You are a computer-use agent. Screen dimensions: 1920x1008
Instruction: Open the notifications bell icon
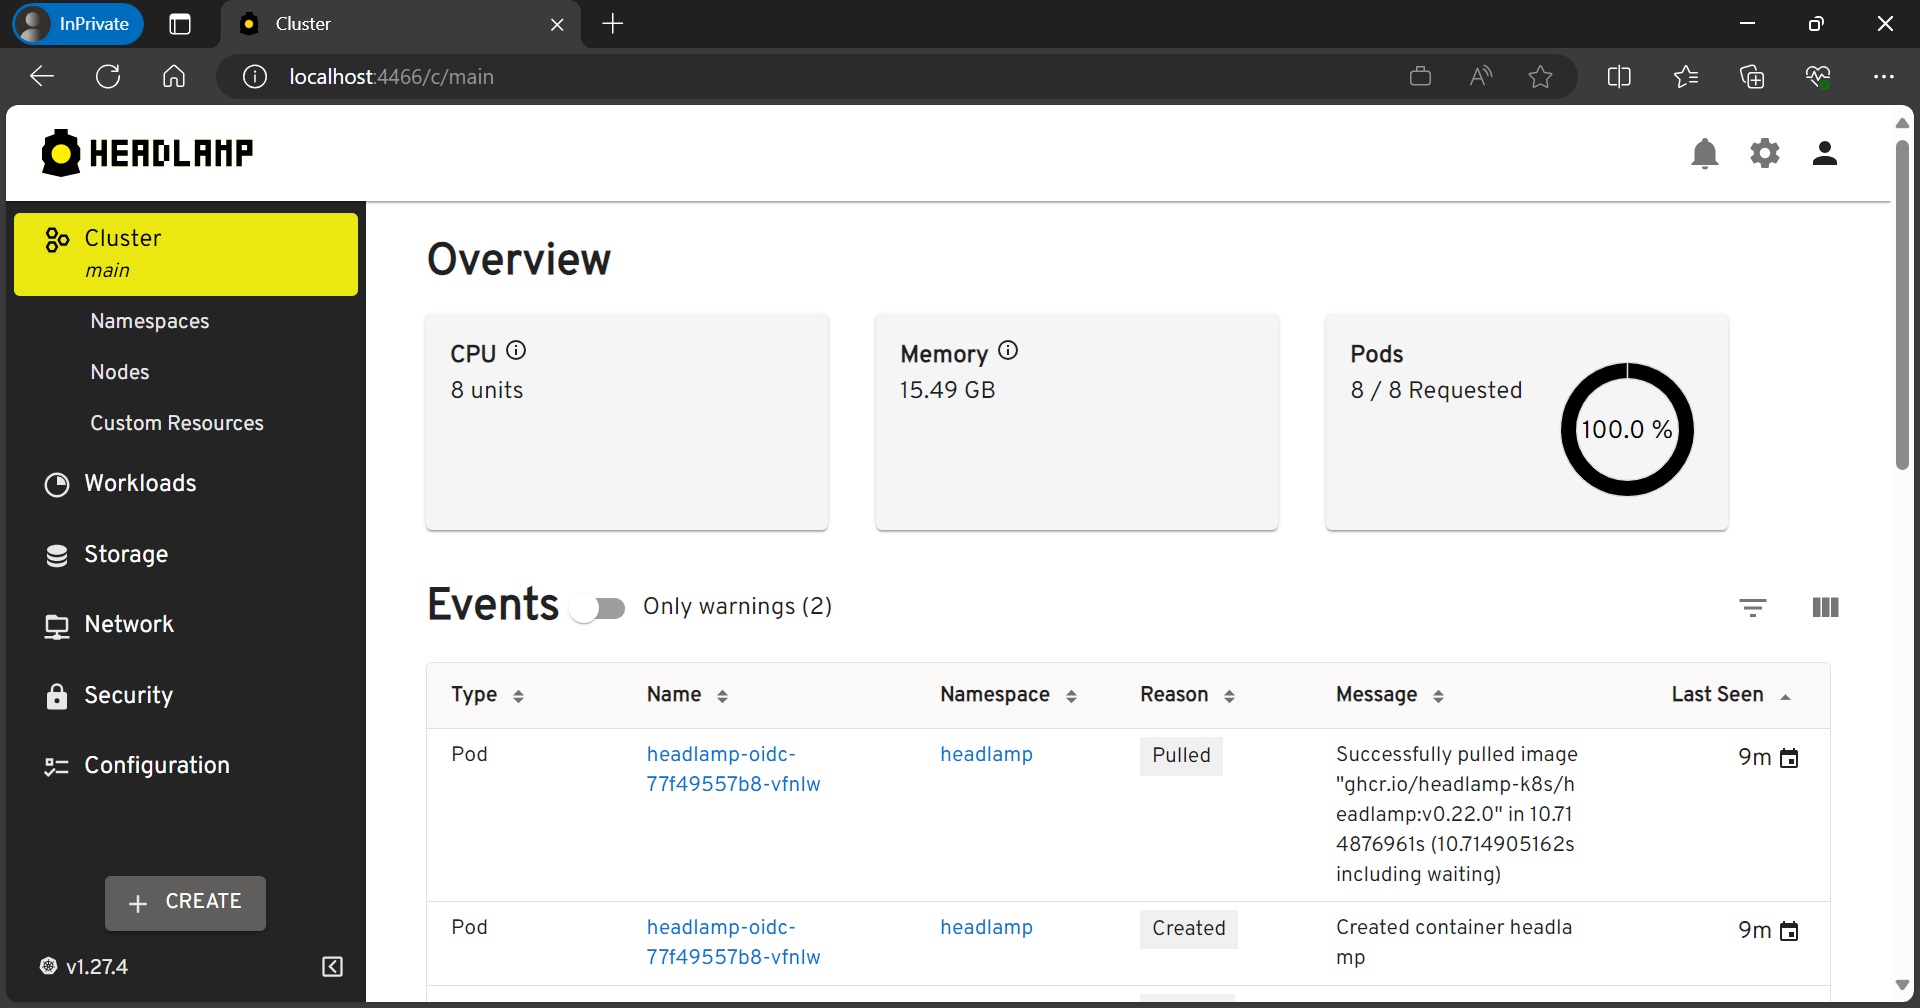(x=1704, y=154)
